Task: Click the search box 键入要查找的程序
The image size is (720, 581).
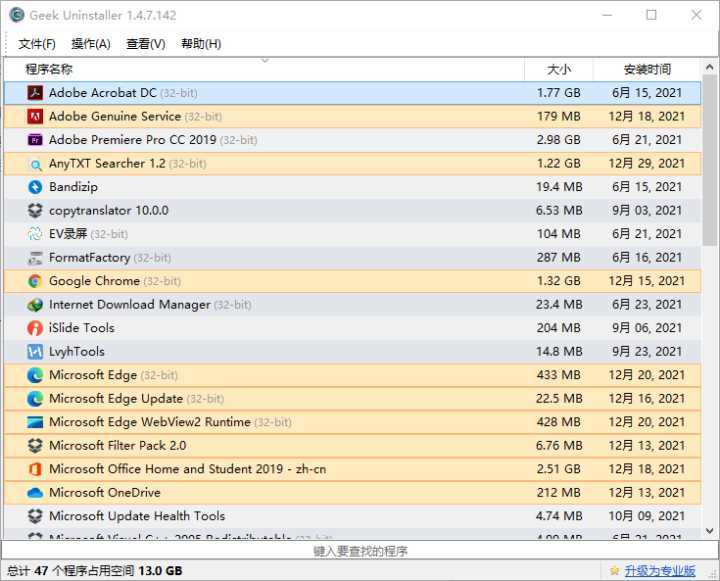Action: click(x=360, y=551)
